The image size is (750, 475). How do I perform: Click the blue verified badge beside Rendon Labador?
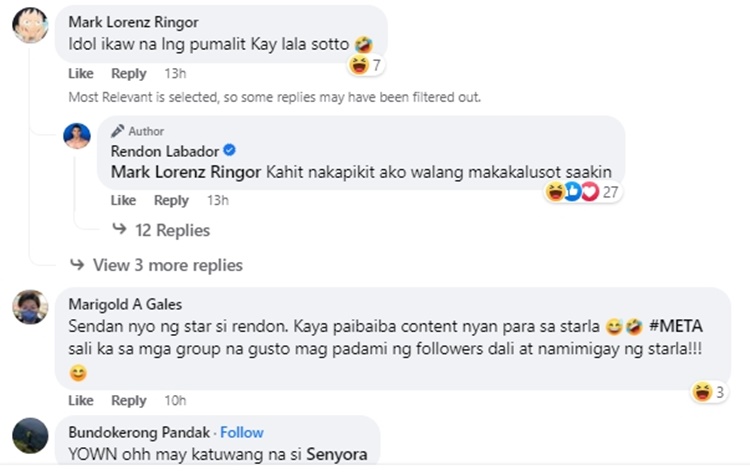229,150
